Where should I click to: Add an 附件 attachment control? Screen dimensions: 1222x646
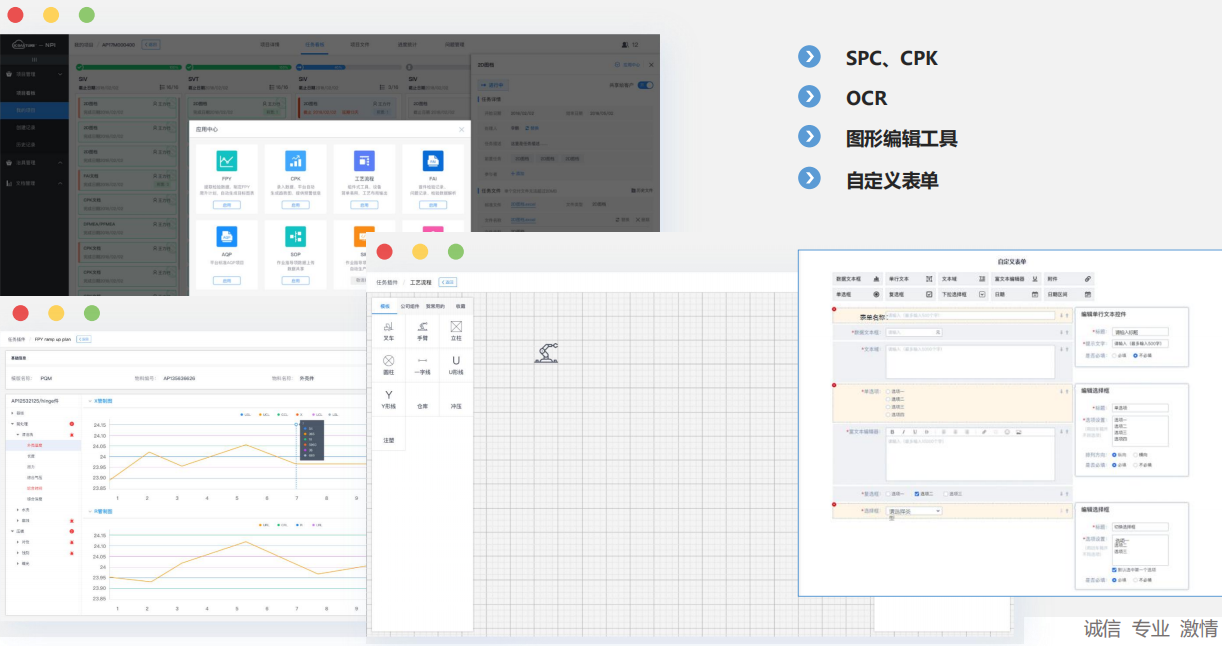[x=1069, y=279]
